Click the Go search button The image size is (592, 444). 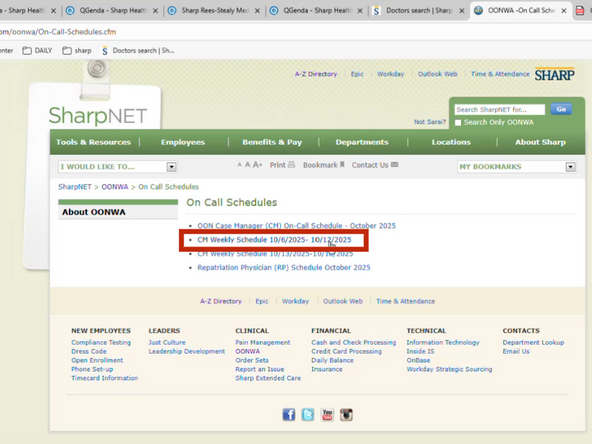click(561, 109)
